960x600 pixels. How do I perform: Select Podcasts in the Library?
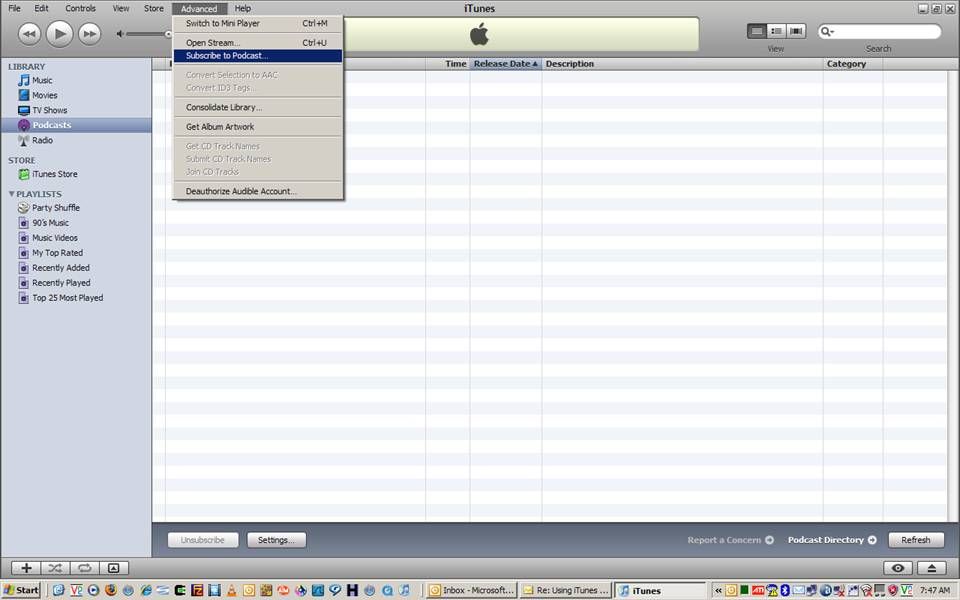(76, 125)
